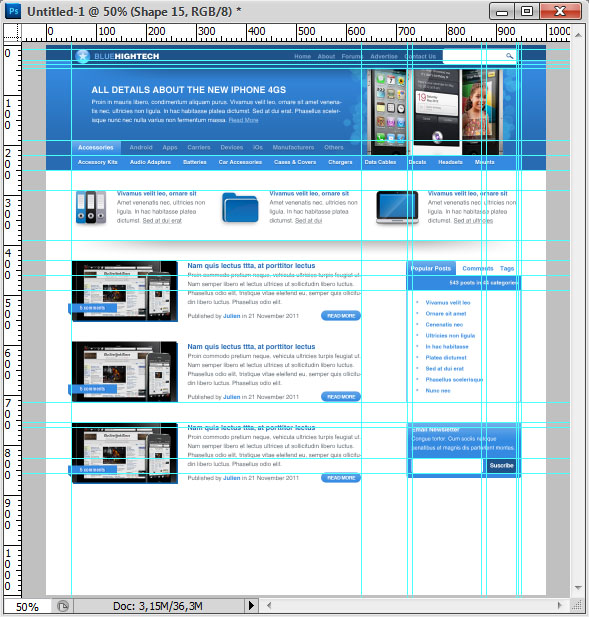This screenshot has height=617, width=589.
Task: Click the Nunc nec sidebar link
Action: coord(438,391)
